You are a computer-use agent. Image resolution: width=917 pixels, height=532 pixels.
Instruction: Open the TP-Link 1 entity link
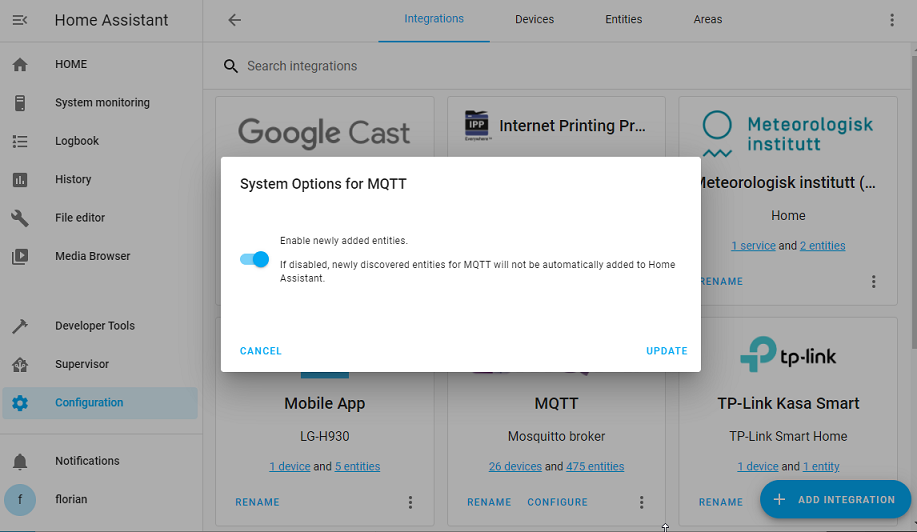pos(821,467)
